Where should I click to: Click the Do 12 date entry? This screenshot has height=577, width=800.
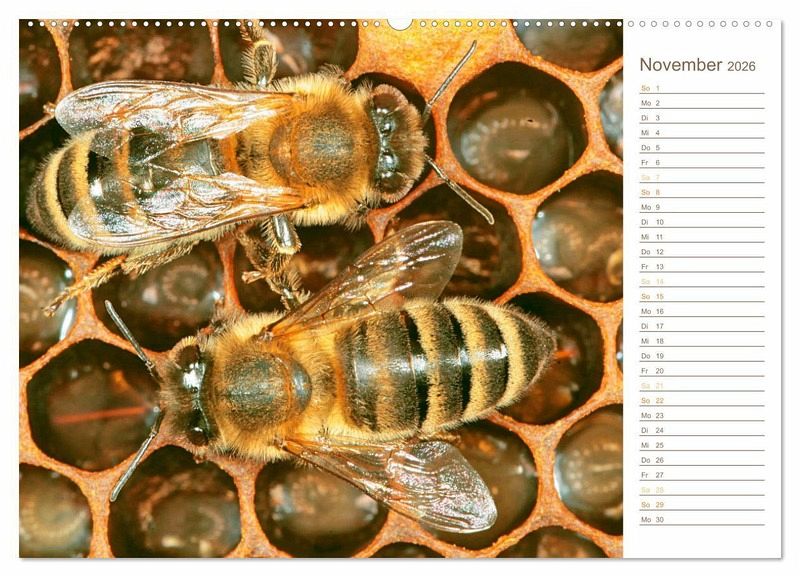(x=700, y=252)
